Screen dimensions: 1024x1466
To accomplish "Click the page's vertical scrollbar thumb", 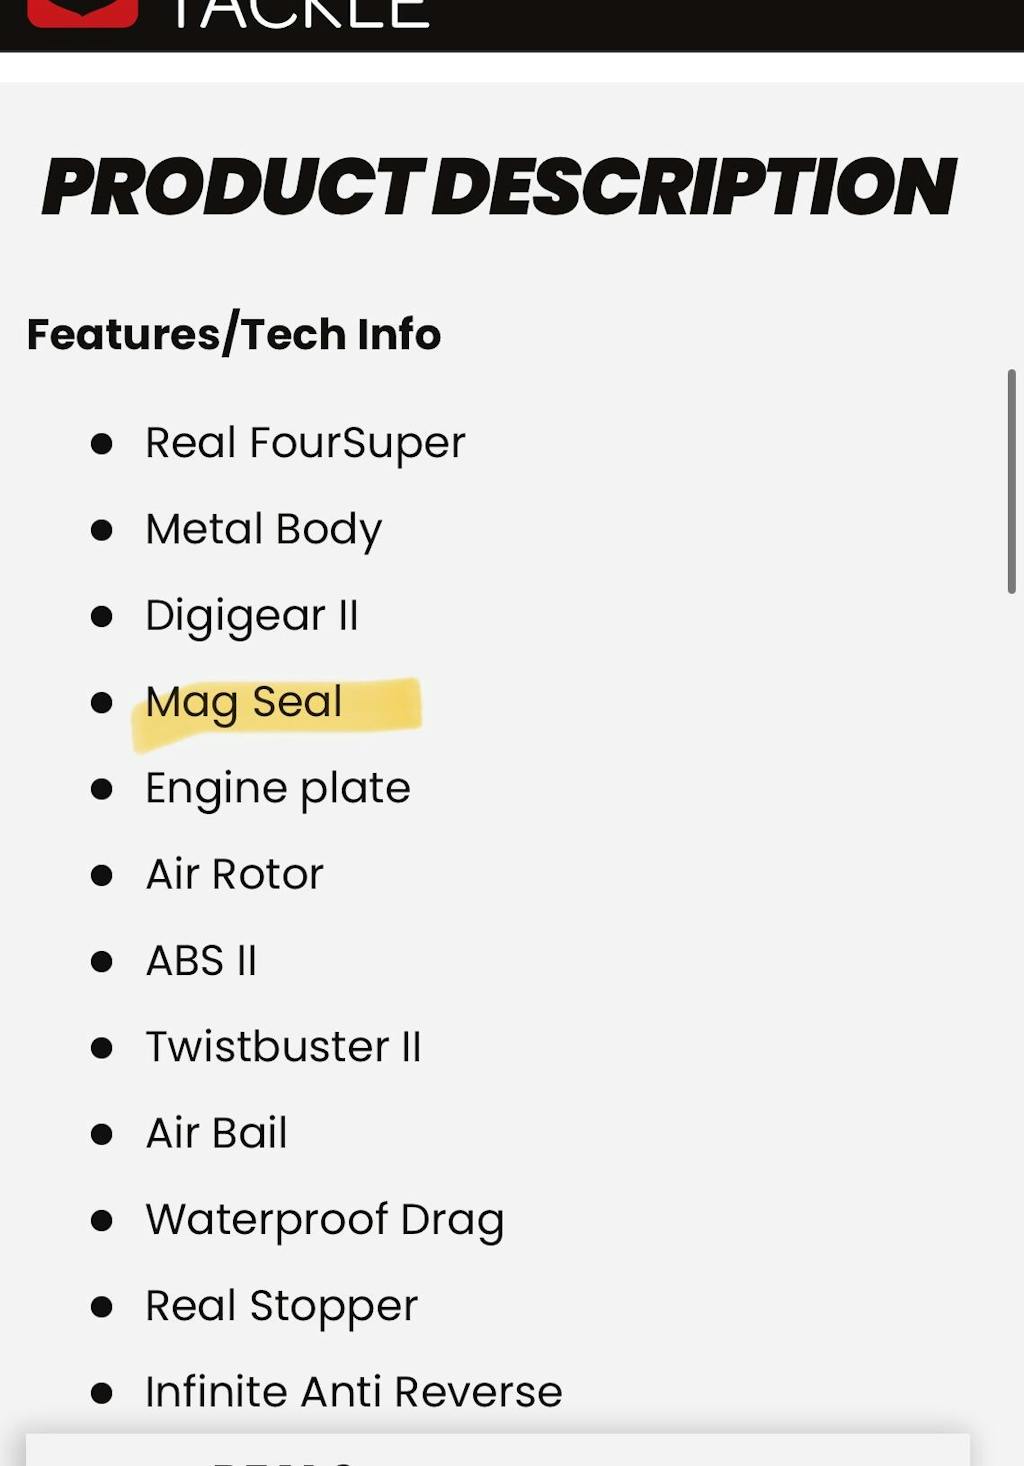I will 1012,481.
